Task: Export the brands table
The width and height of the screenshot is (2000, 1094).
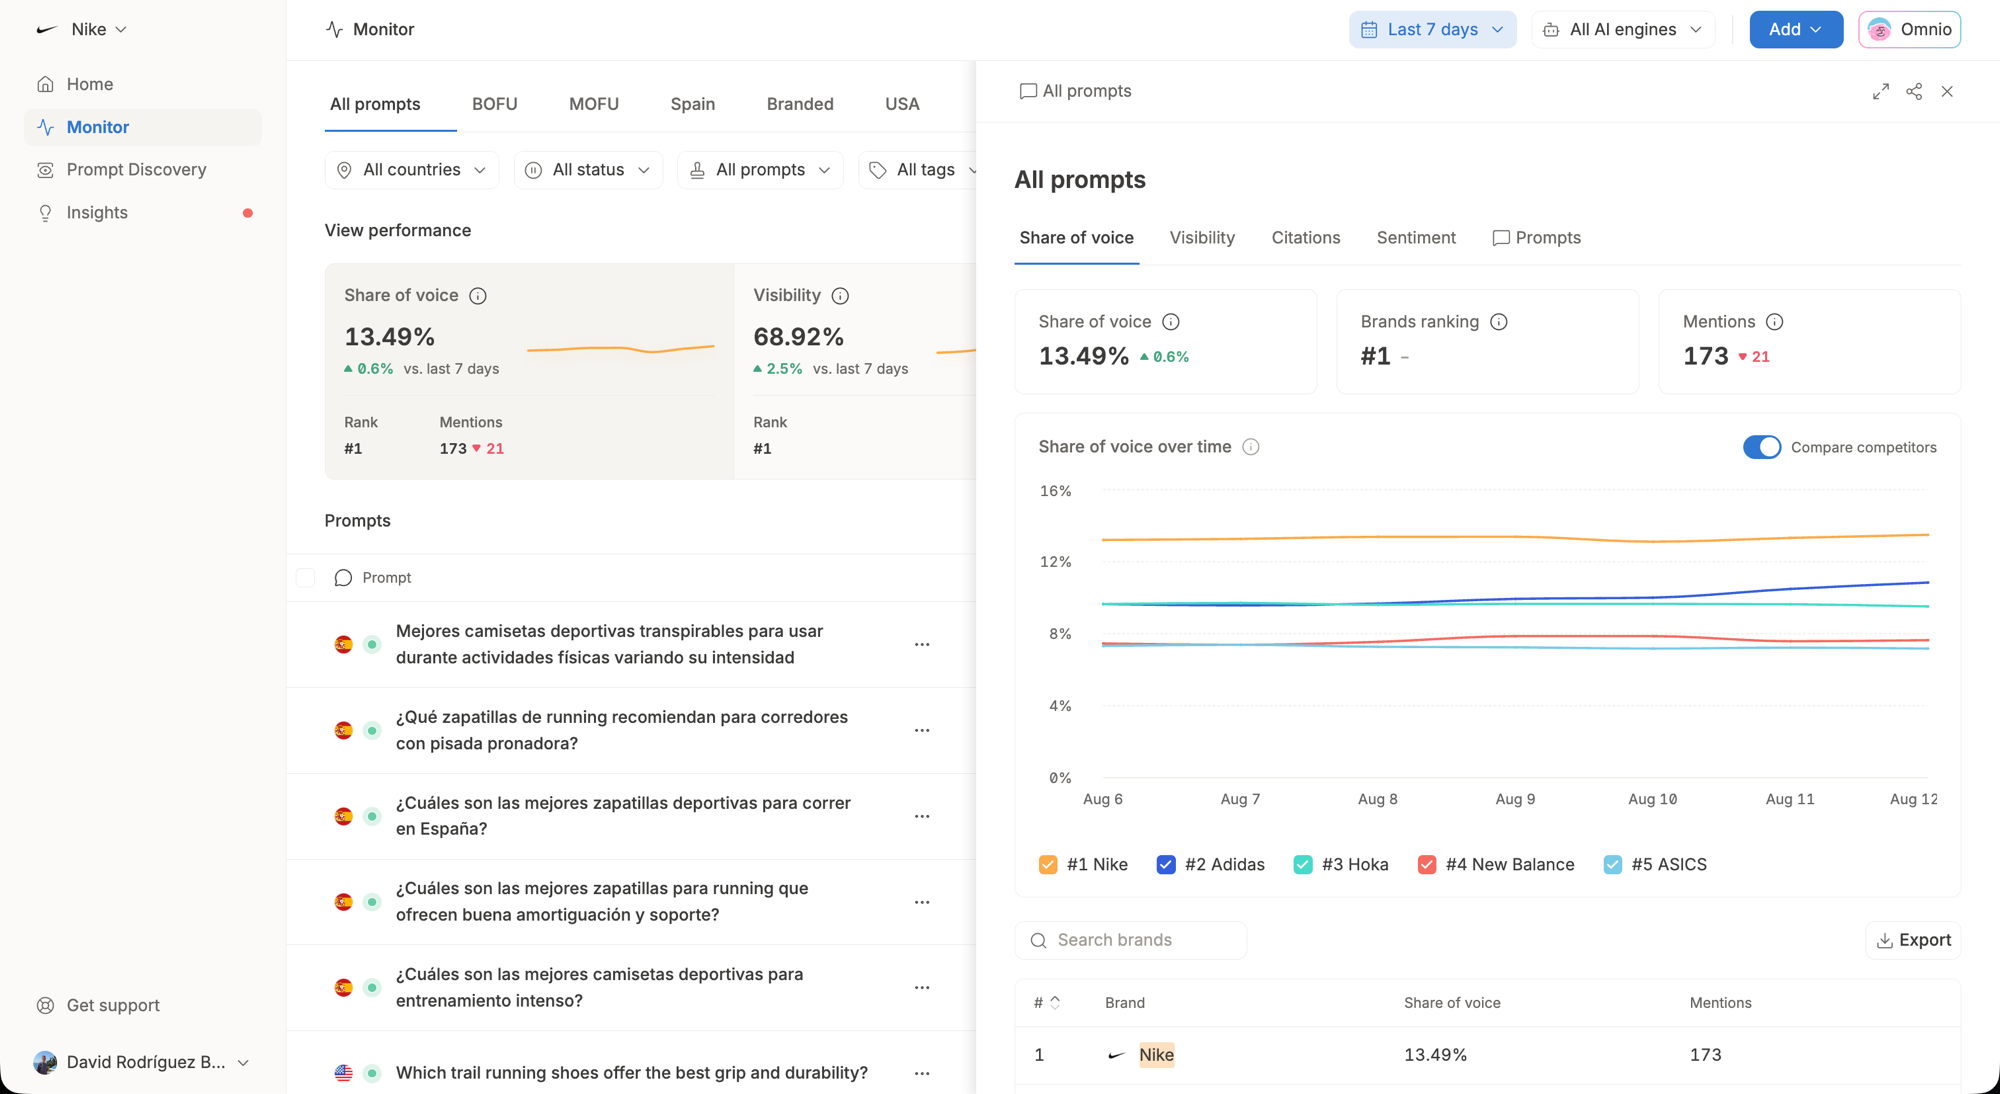Action: (1913, 940)
